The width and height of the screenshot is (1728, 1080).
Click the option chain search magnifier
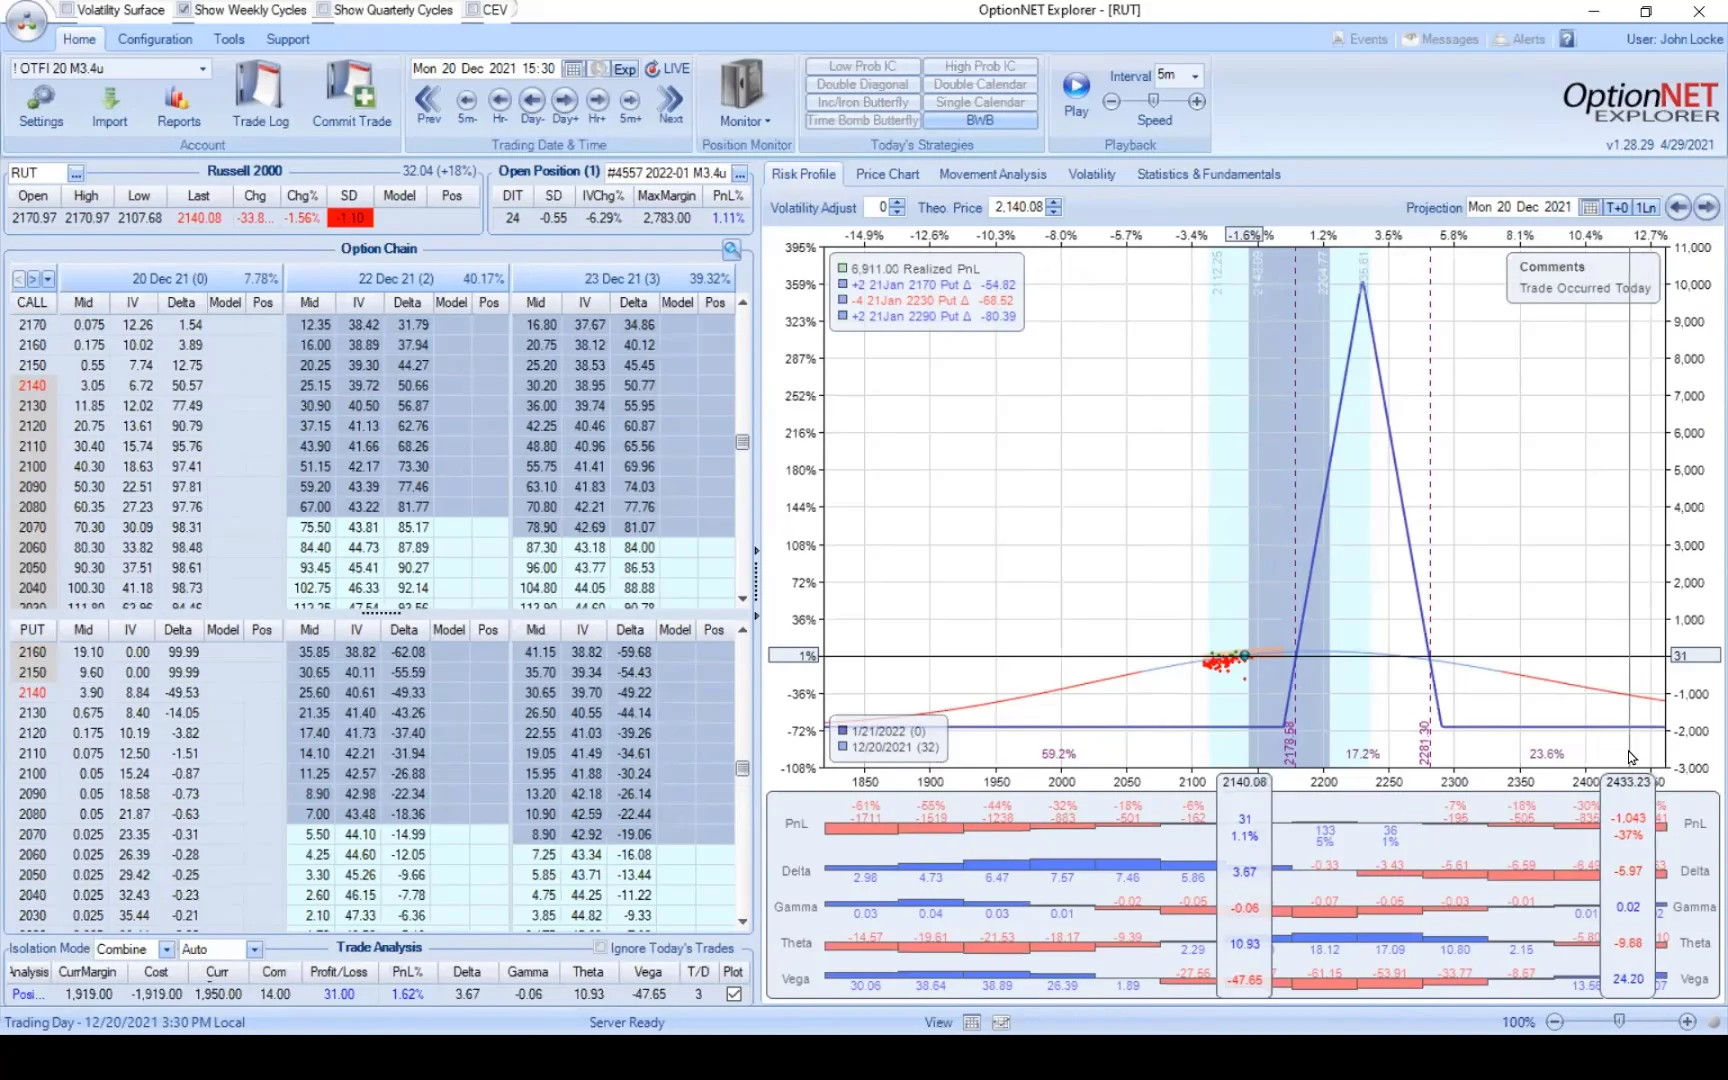[x=732, y=249]
